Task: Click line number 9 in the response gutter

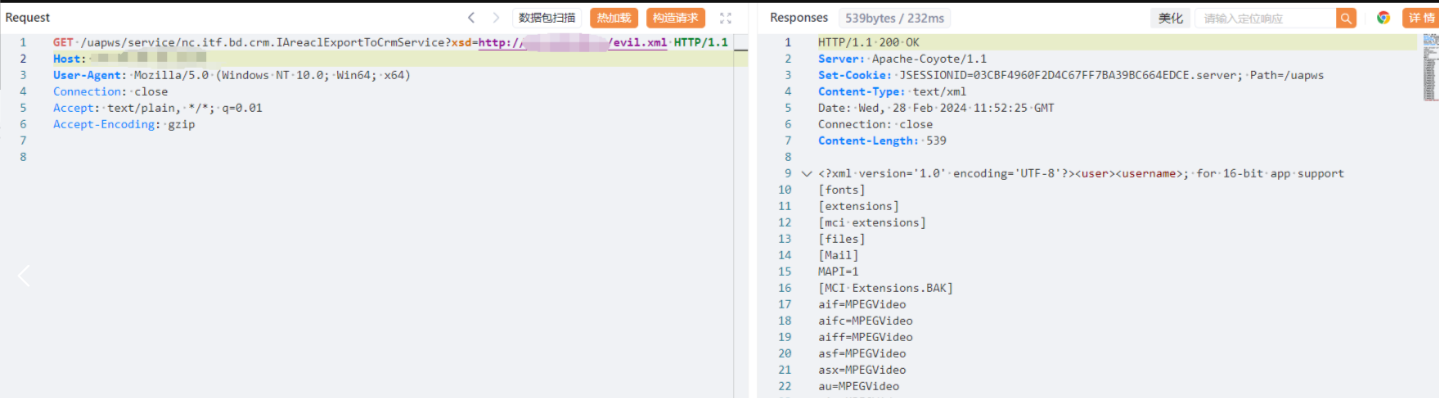Action: (x=788, y=174)
